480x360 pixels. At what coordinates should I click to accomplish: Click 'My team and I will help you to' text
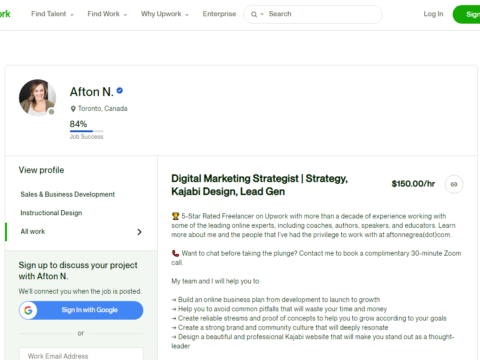[216, 281]
